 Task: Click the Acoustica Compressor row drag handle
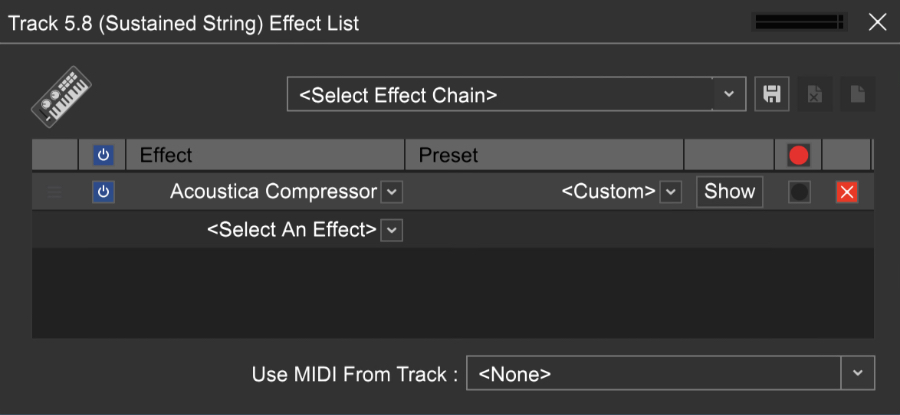click(55, 192)
